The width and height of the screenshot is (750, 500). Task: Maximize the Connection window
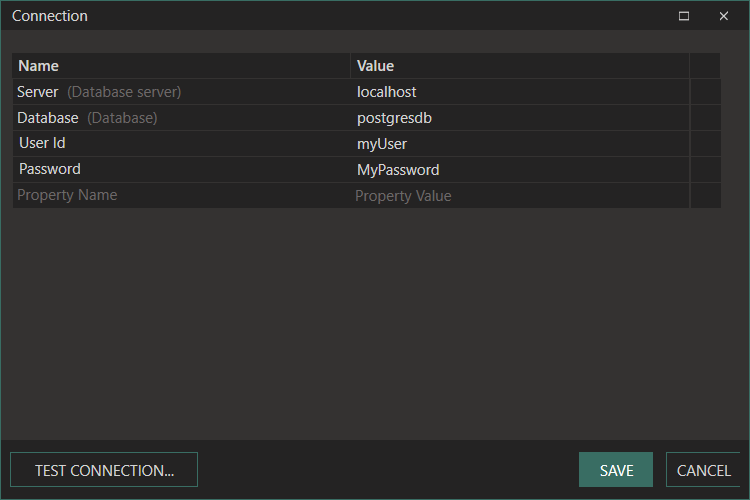(684, 16)
